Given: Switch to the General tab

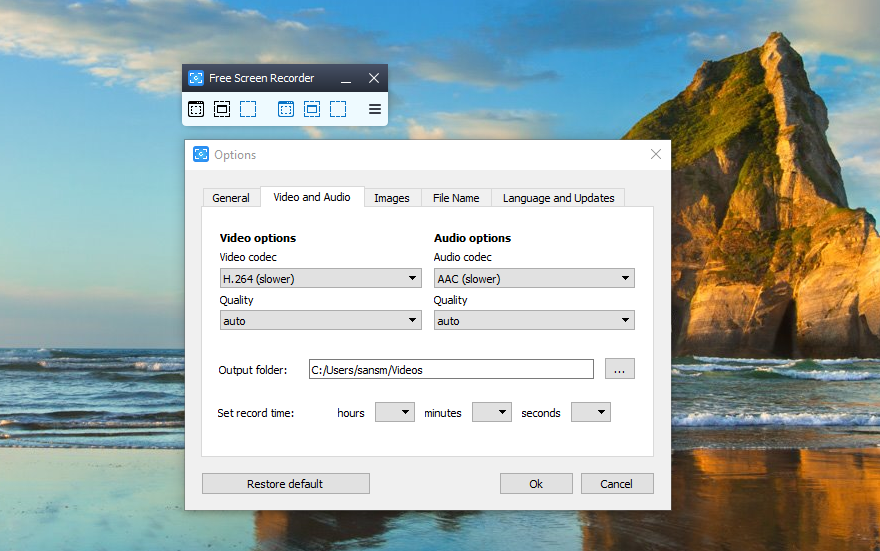Looking at the screenshot, I should pos(231,198).
